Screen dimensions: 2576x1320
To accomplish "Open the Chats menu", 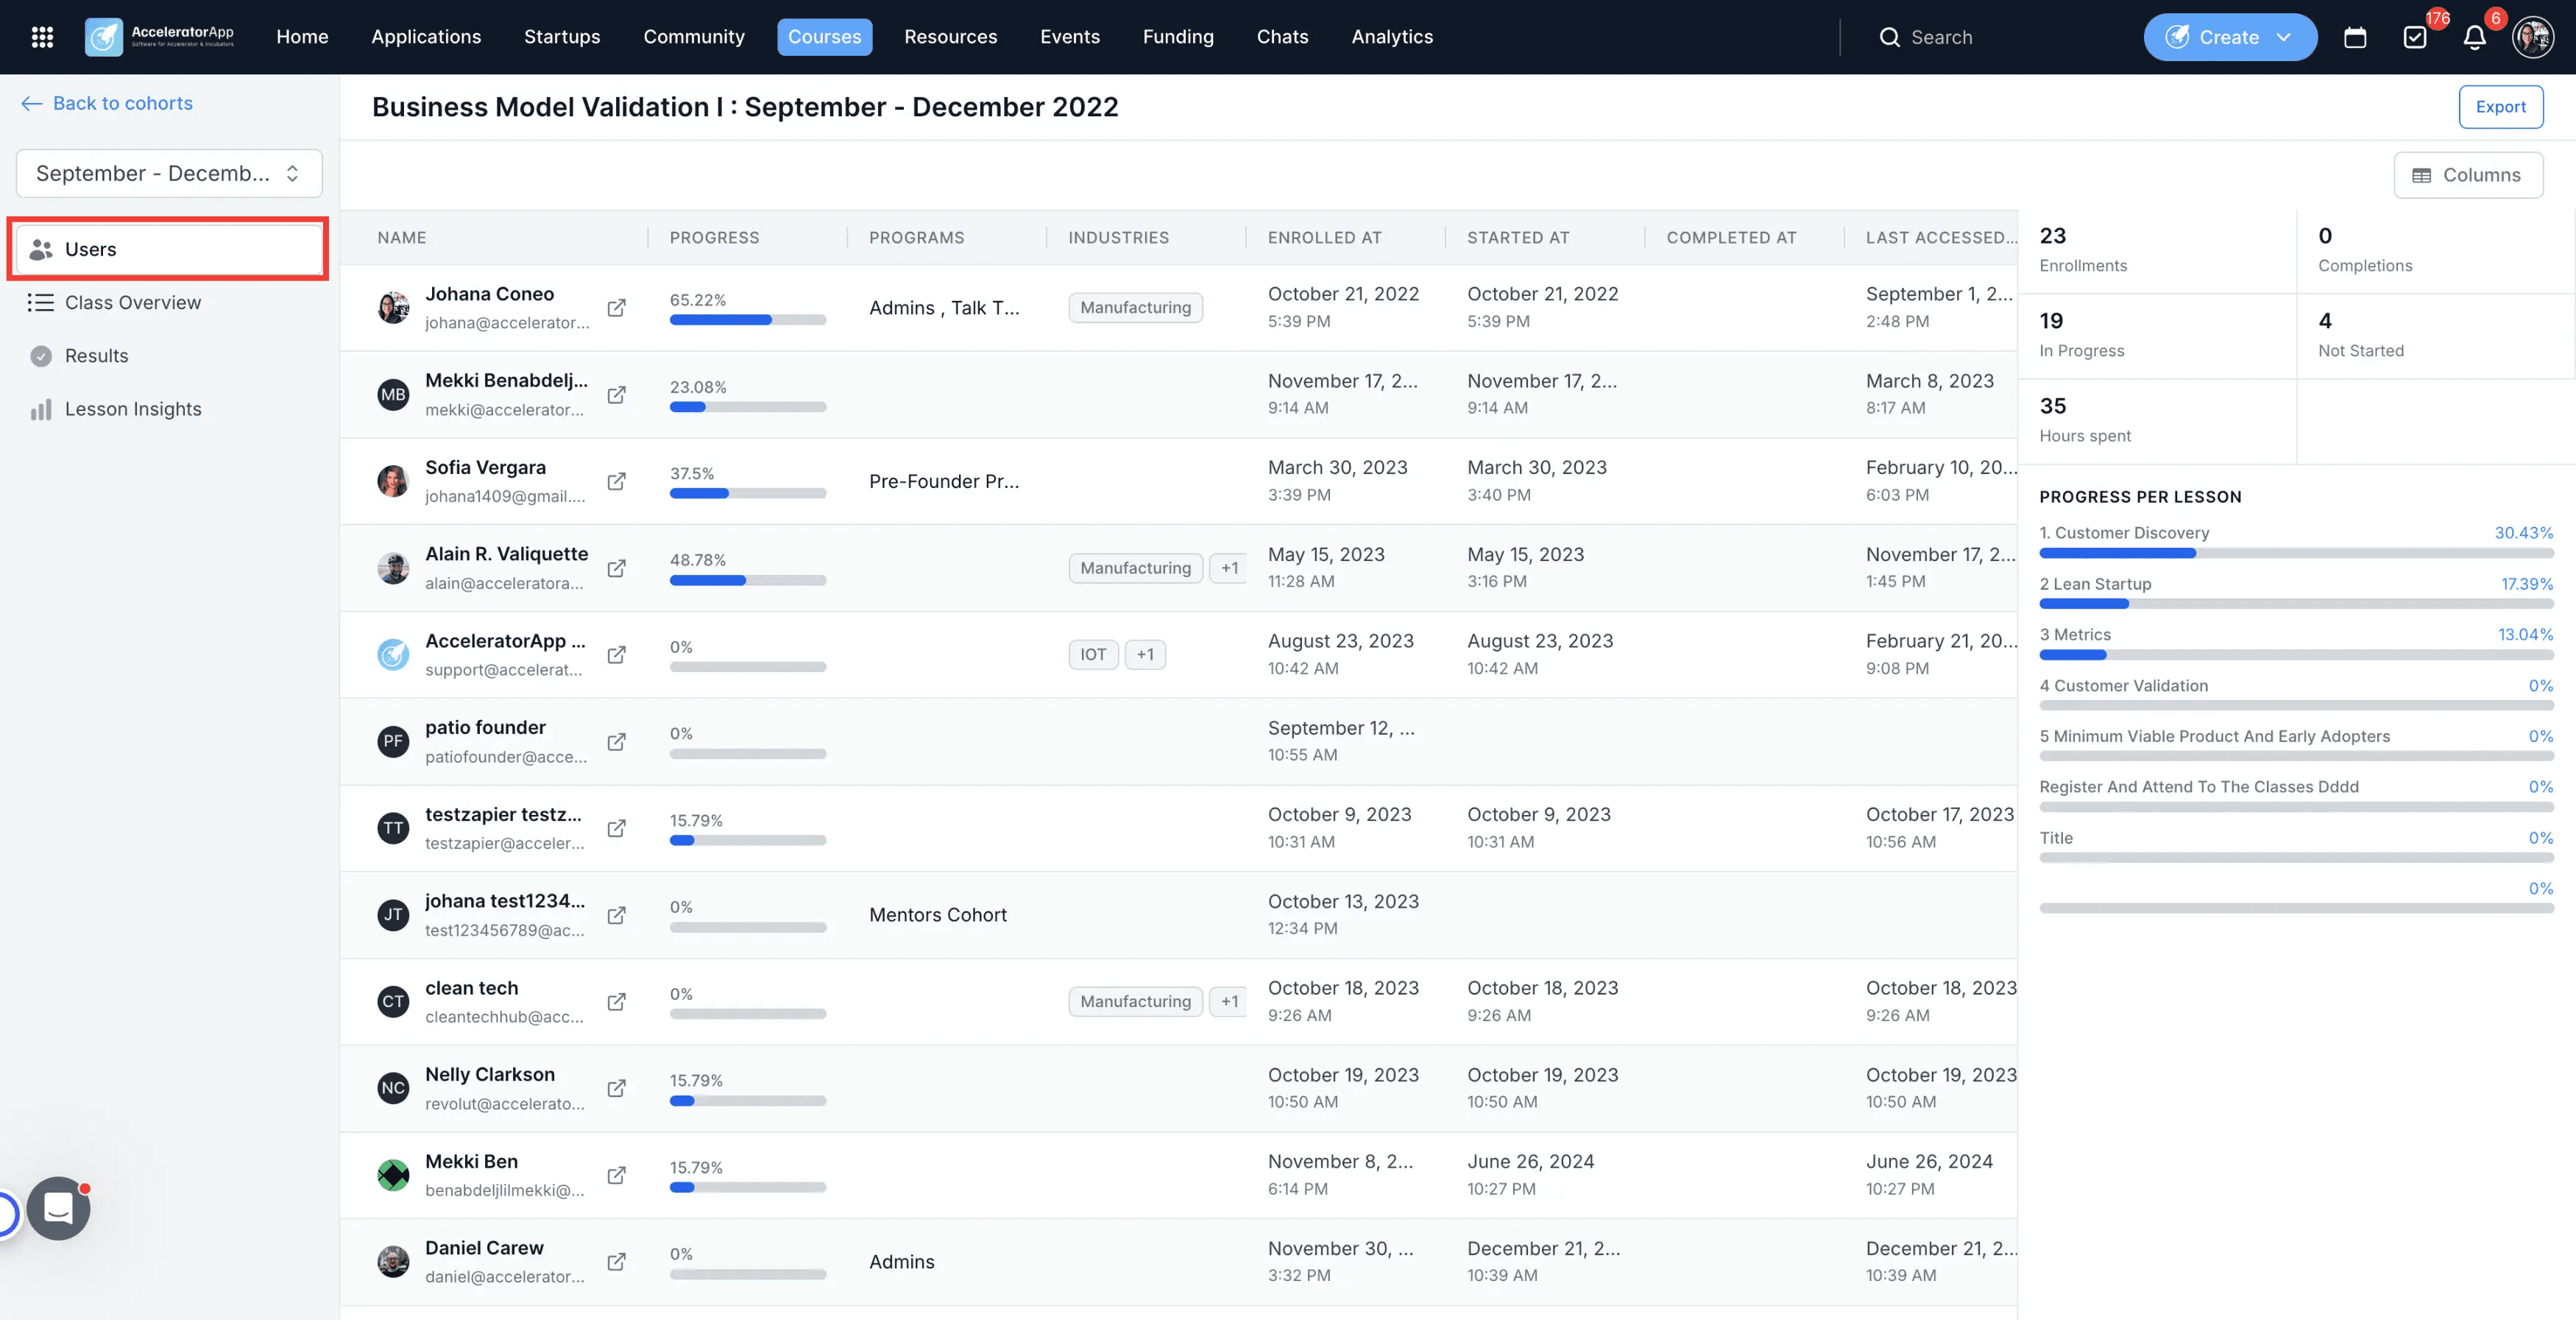I will tap(1282, 37).
